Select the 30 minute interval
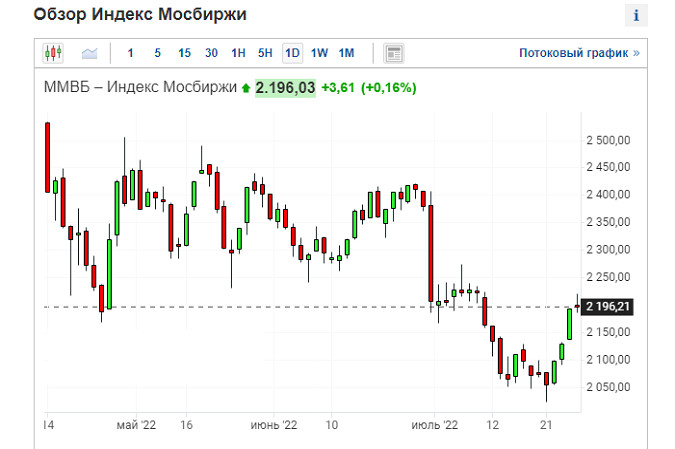Image resolution: width=675 pixels, height=449 pixels. coord(211,53)
